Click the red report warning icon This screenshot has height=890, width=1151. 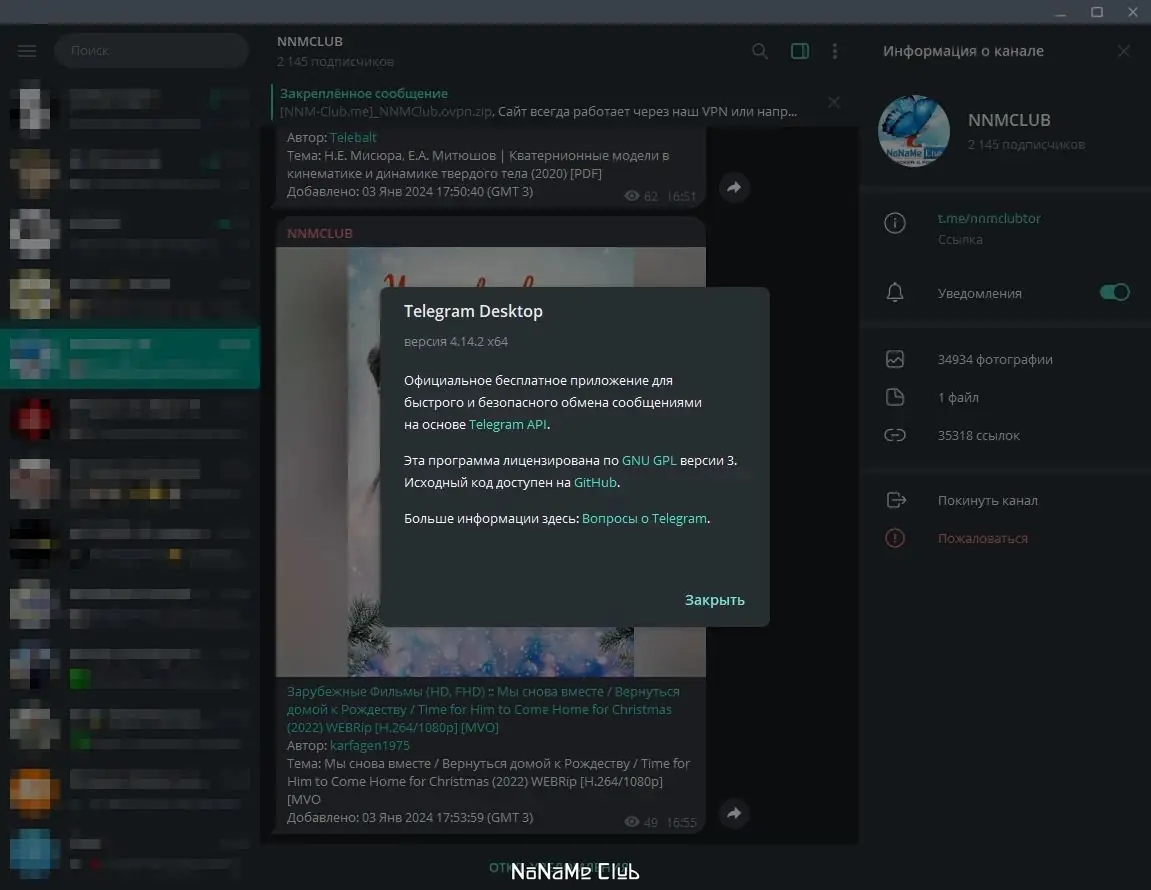[895, 538]
